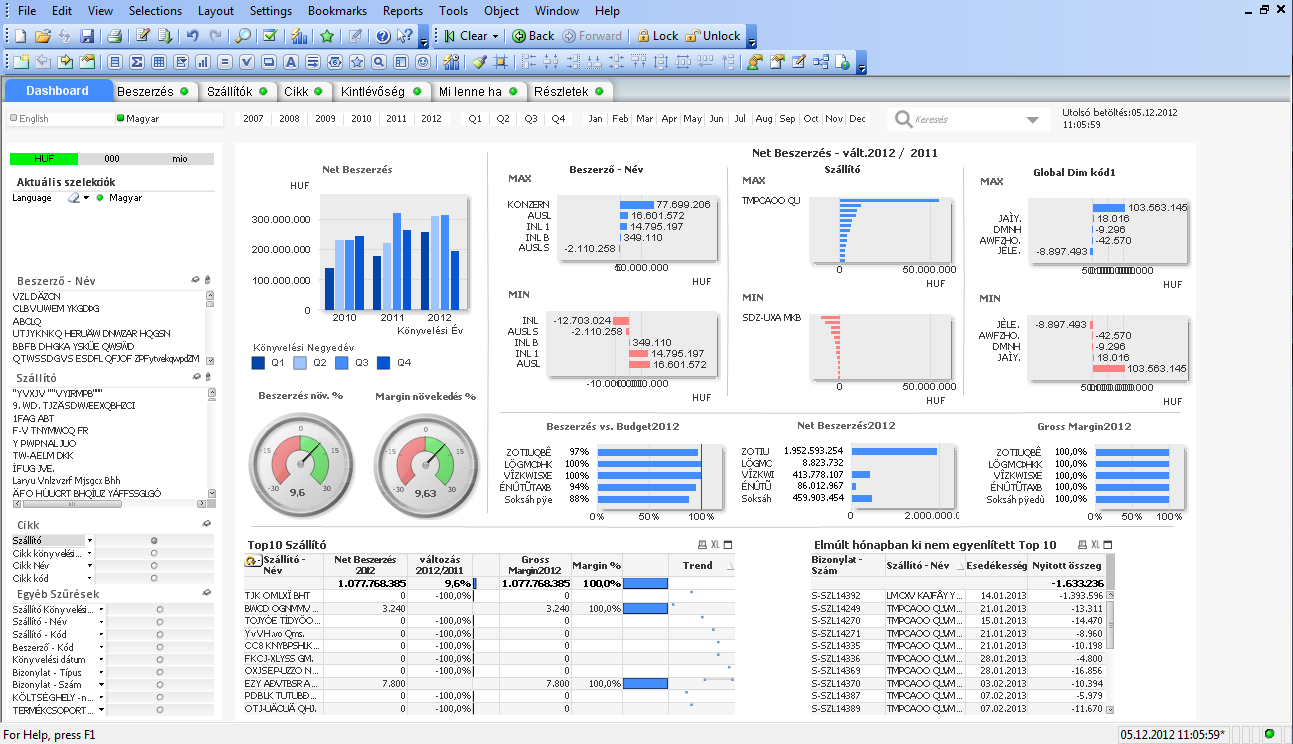Expand the Cikk kód multi-box dropdown

point(89,579)
